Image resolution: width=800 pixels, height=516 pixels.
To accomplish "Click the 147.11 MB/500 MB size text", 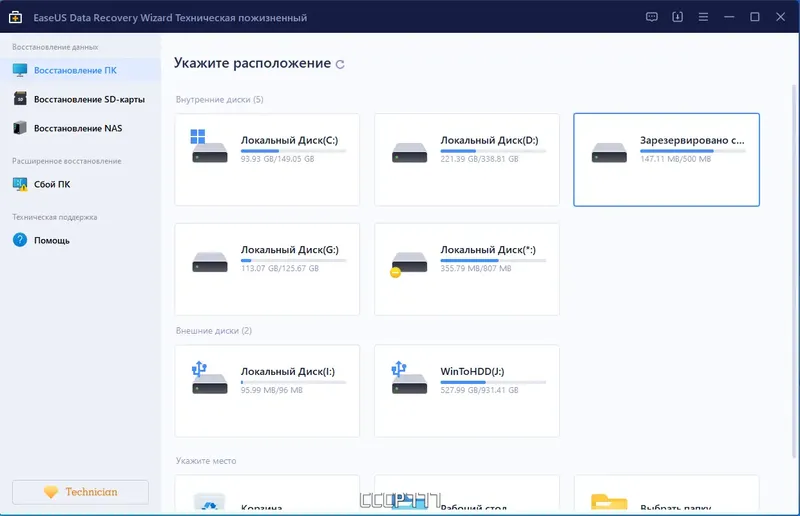I will [676, 159].
